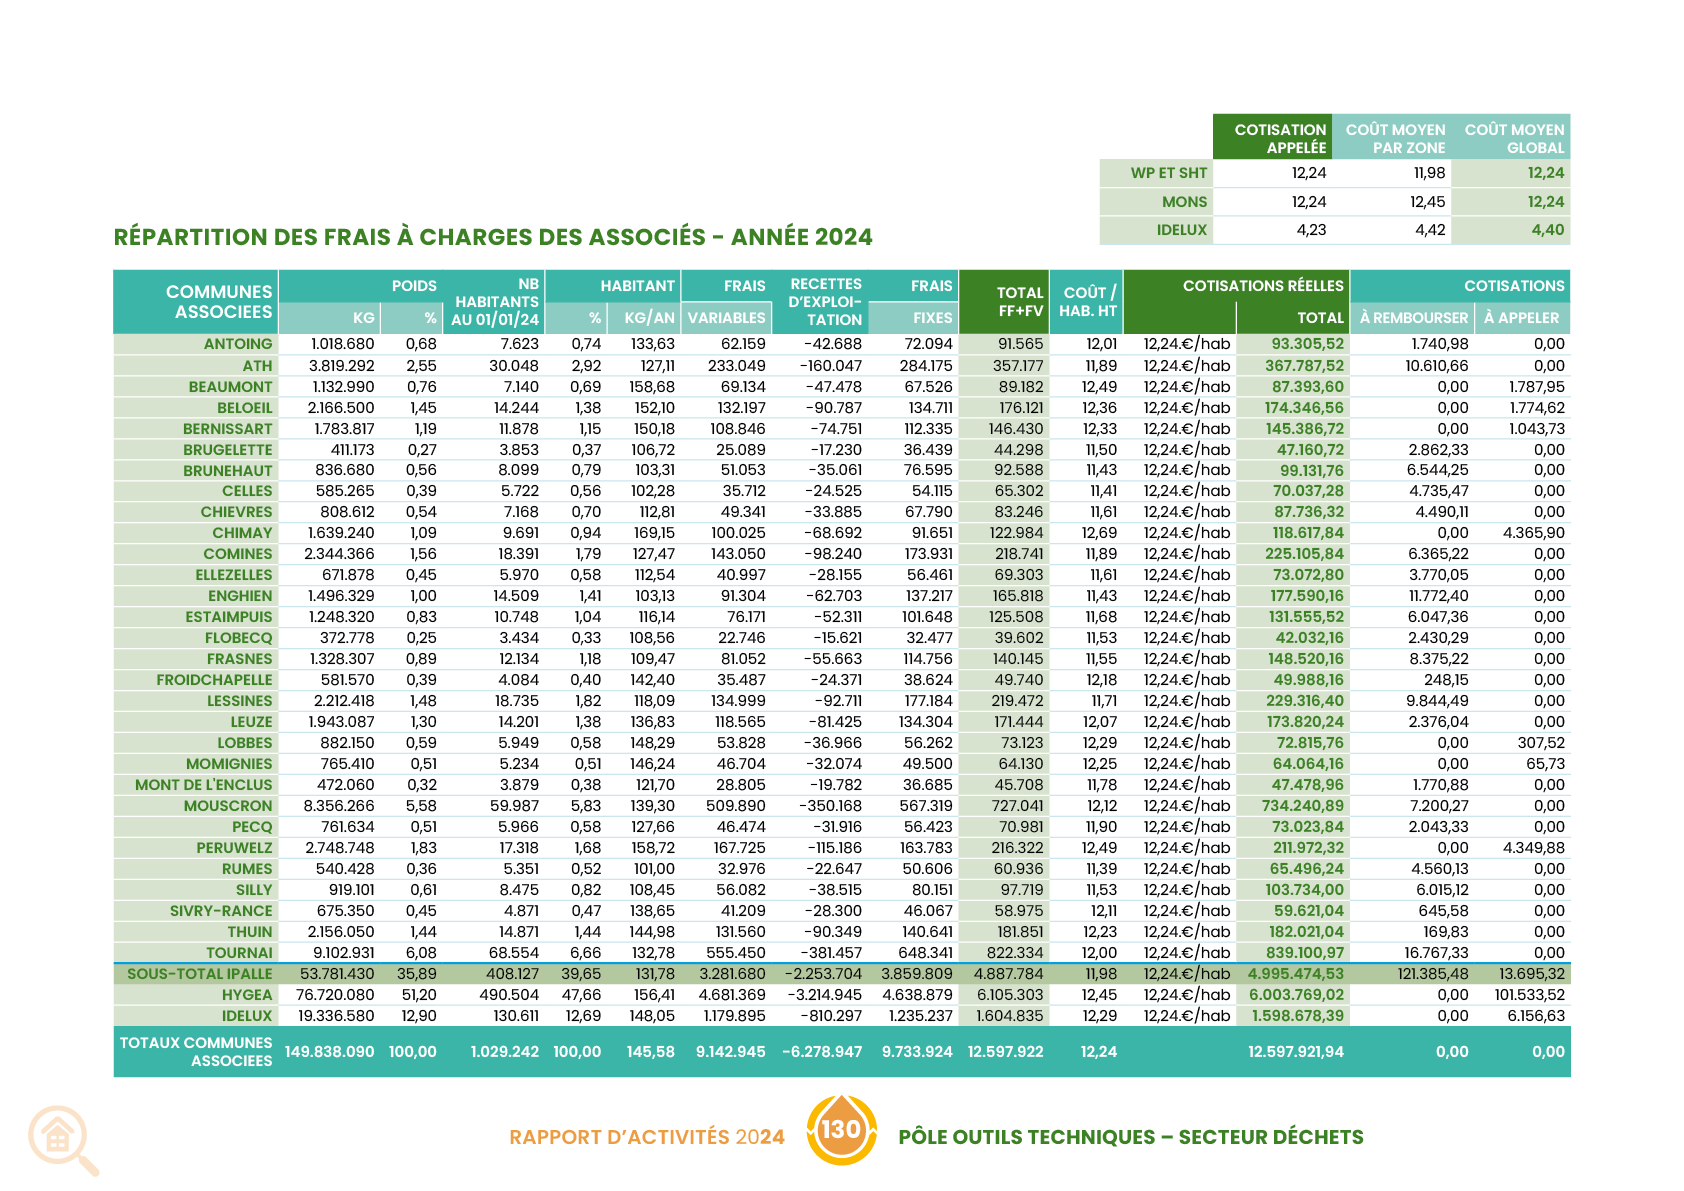
Task: Click the ANTOING total cotisation 93.305,52
Action: (x=1307, y=344)
